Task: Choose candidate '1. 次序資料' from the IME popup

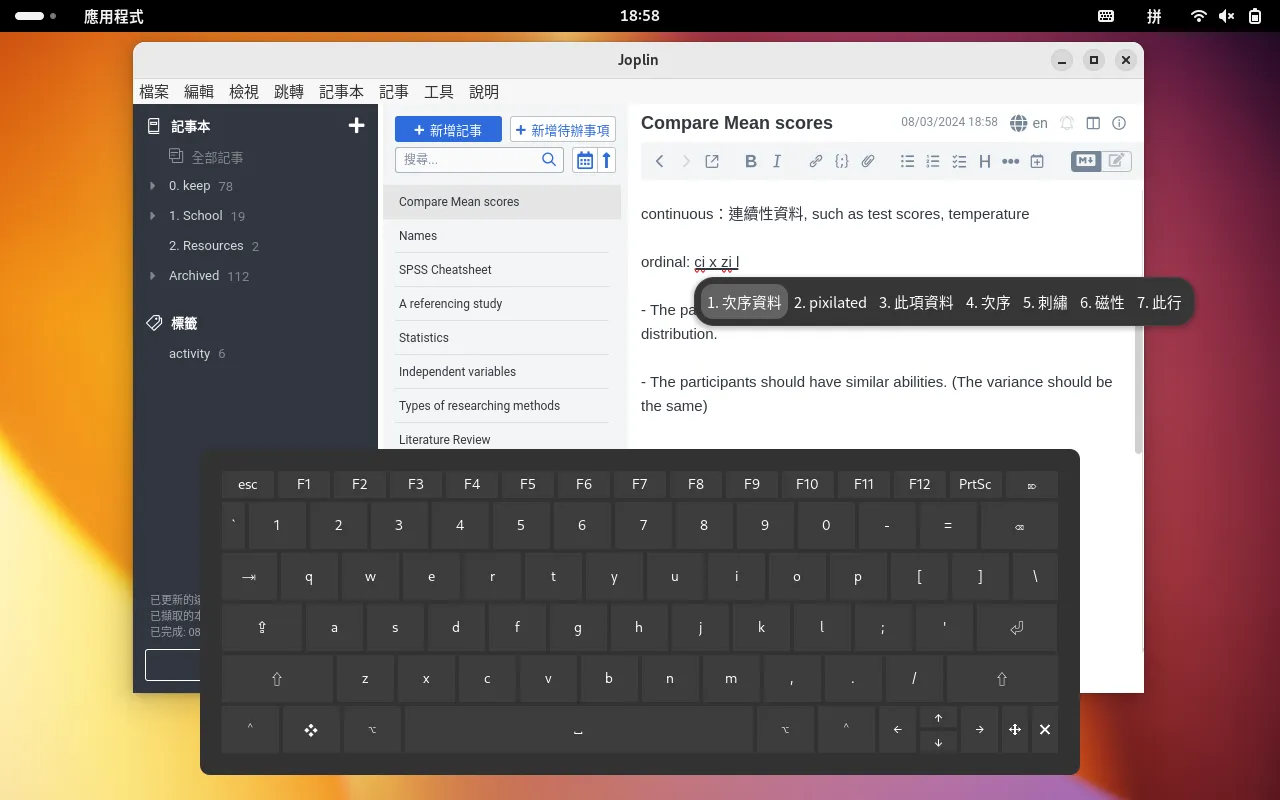Action: [744, 302]
